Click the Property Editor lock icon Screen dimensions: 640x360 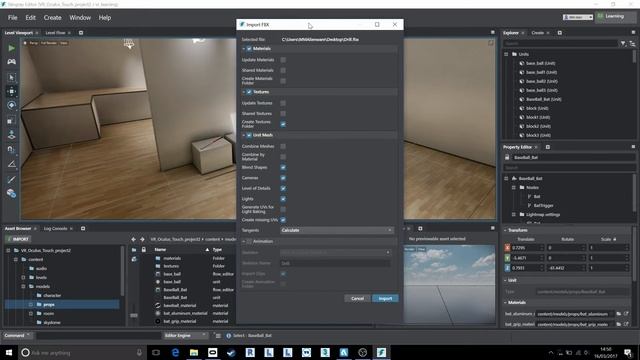point(507,158)
